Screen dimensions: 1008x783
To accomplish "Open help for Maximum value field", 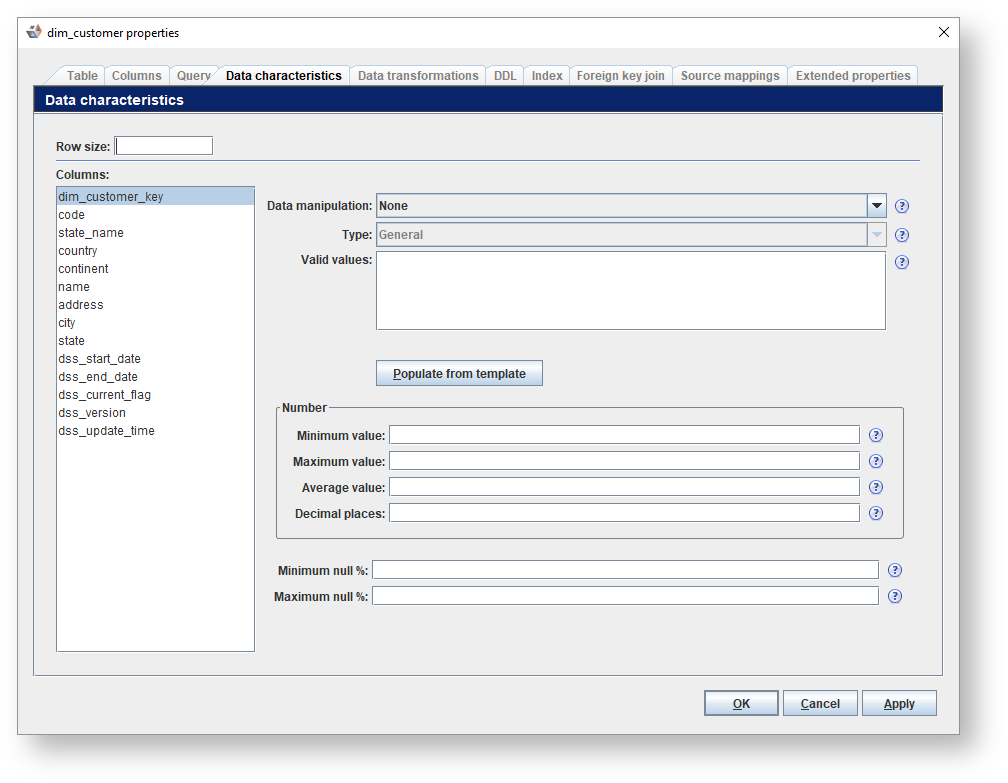I will click(875, 461).
